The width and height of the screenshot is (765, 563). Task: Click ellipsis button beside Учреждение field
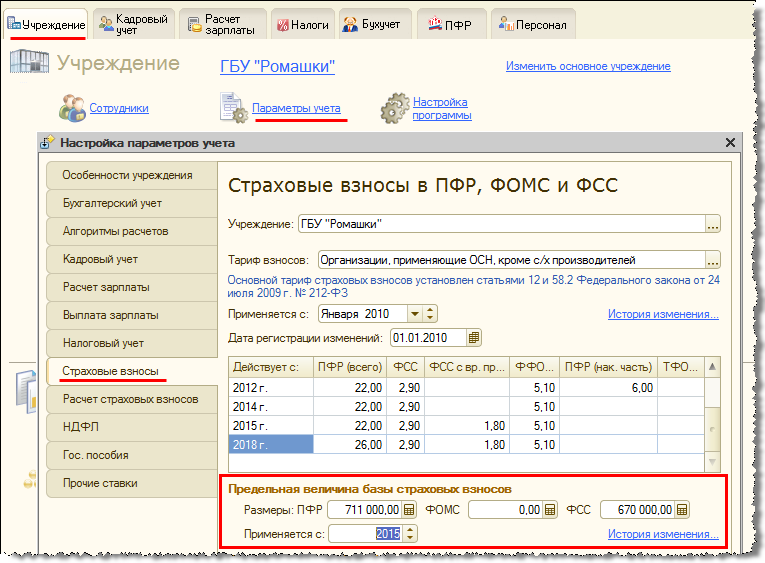(712, 224)
